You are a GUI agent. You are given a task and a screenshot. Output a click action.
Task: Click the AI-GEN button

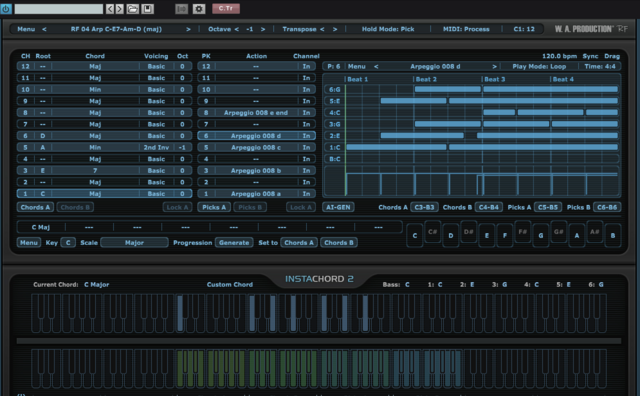[x=338, y=207]
